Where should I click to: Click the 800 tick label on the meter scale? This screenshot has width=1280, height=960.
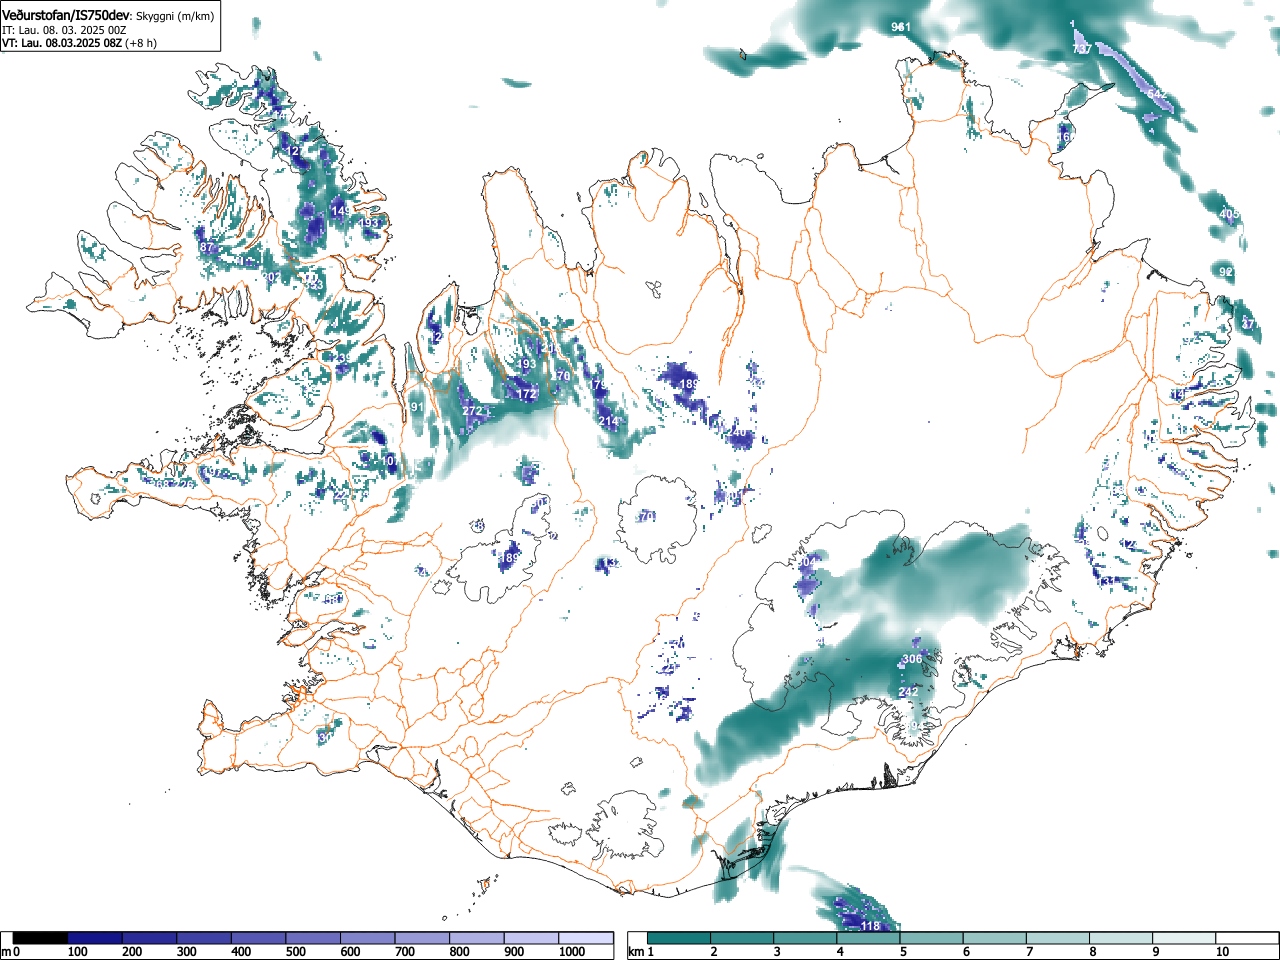(x=459, y=952)
